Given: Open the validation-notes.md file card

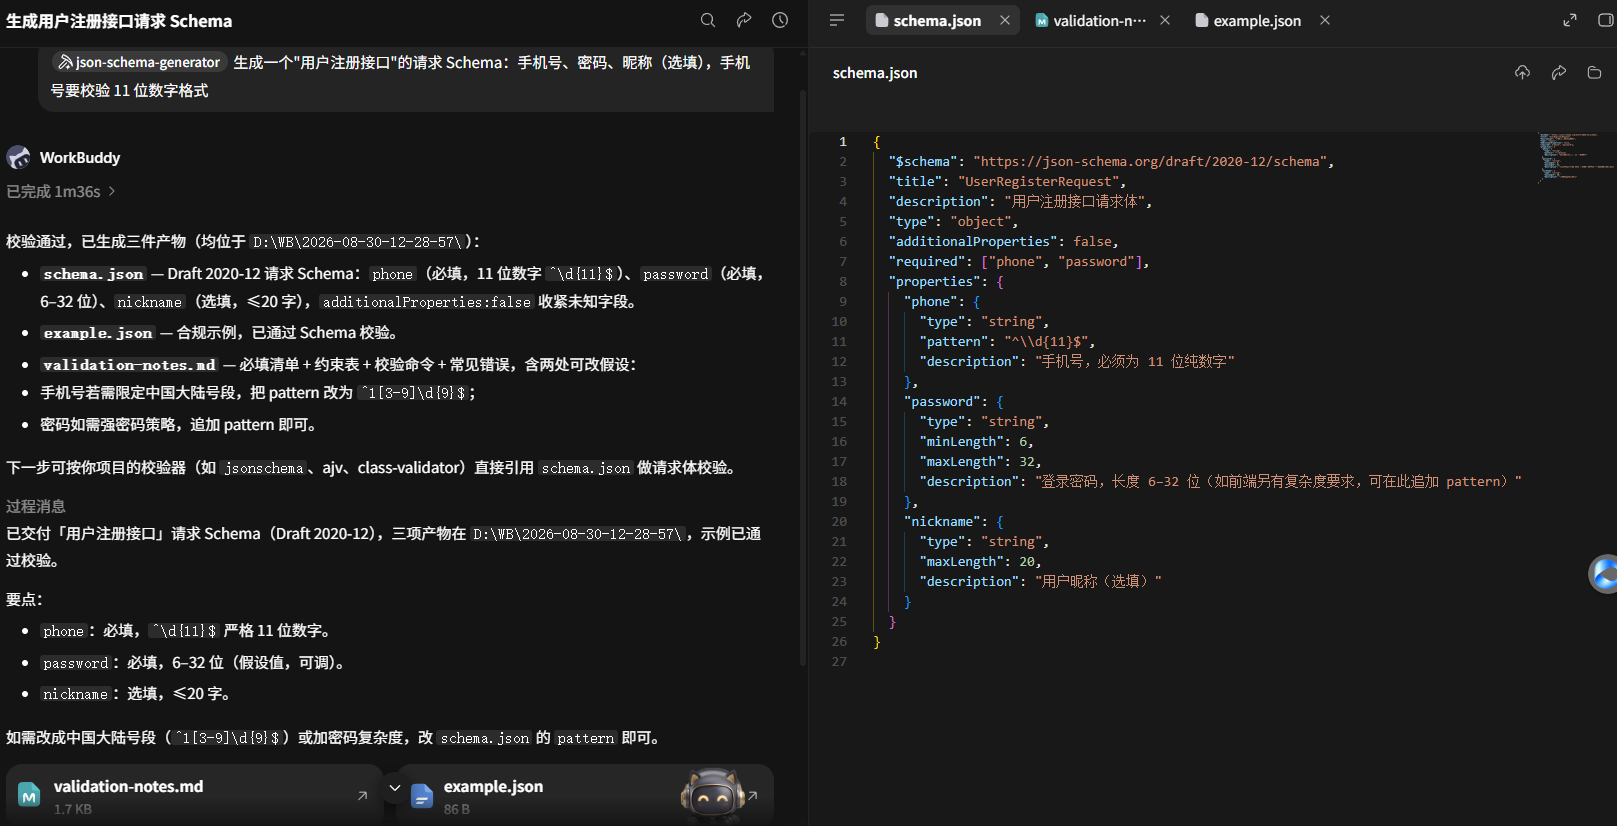Looking at the screenshot, I should (195, 796).
